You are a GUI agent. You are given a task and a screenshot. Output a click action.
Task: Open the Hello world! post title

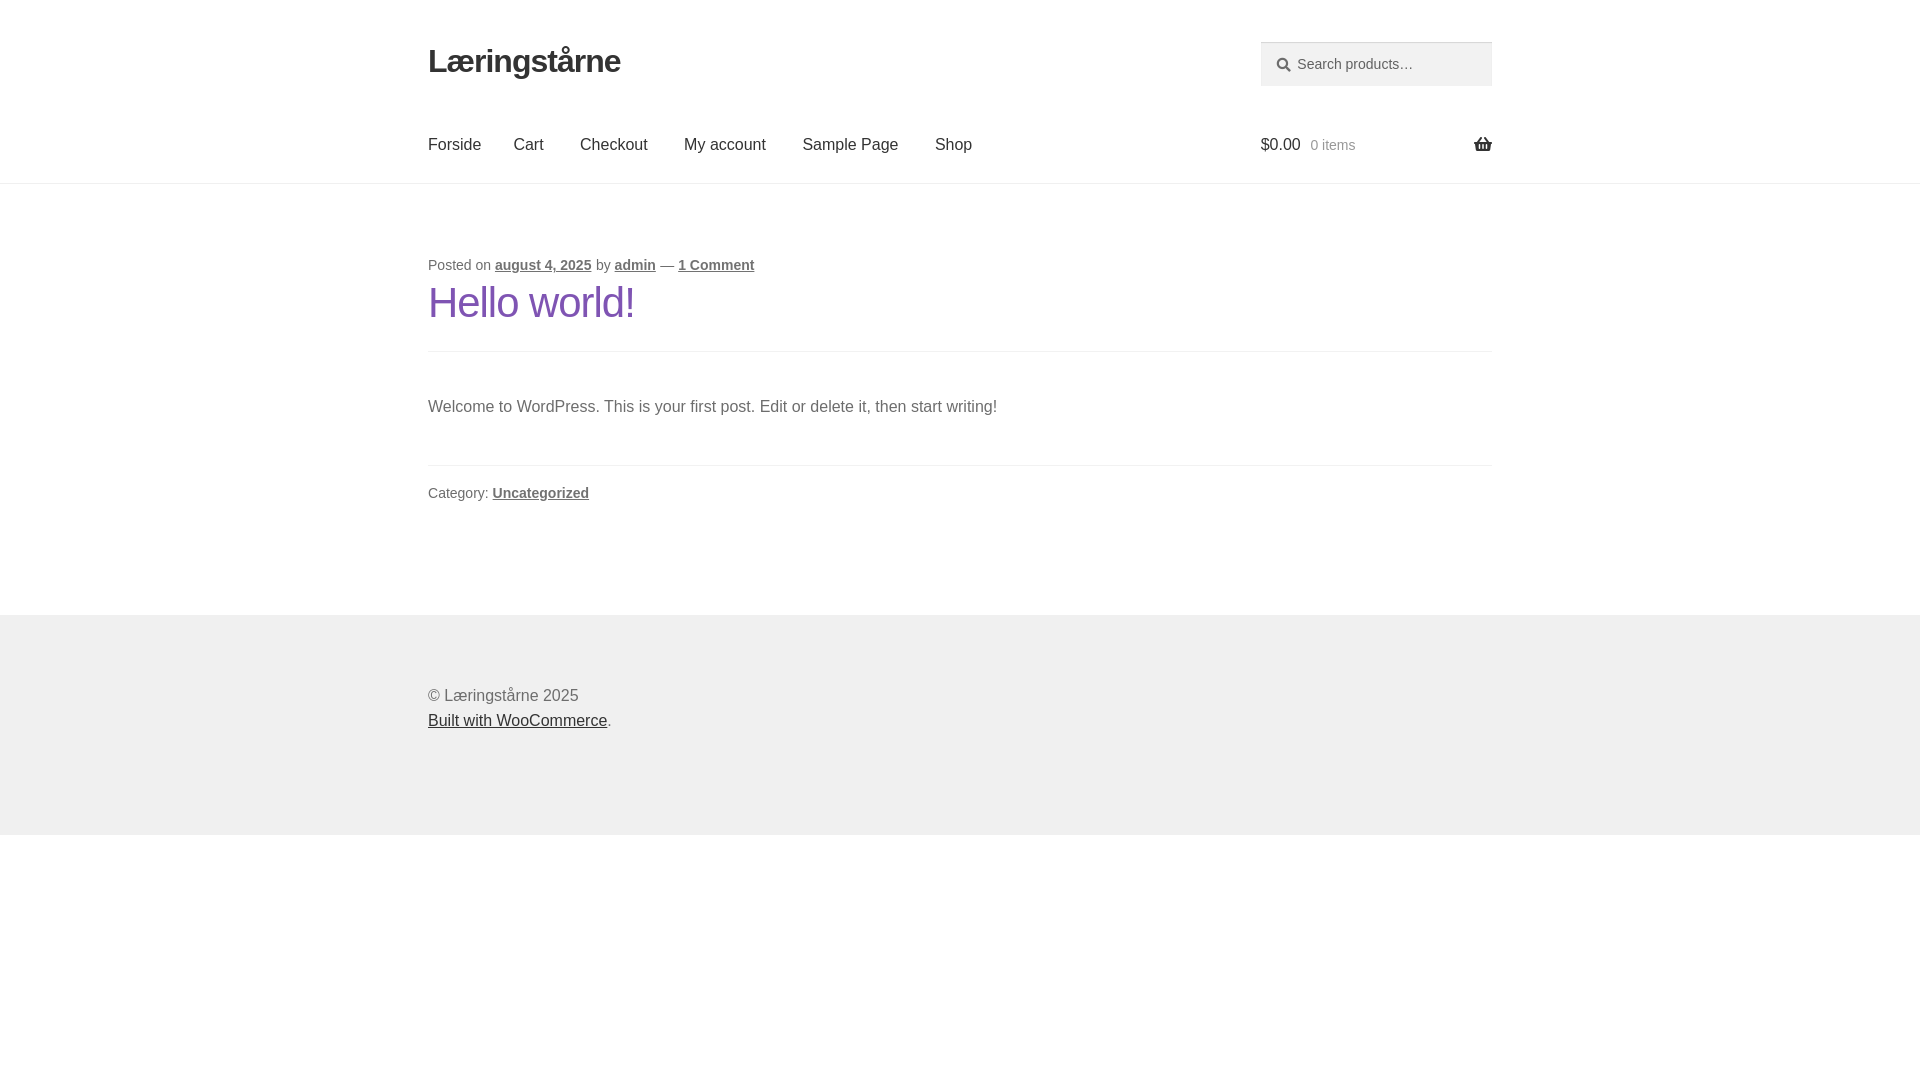coord(531,303)
